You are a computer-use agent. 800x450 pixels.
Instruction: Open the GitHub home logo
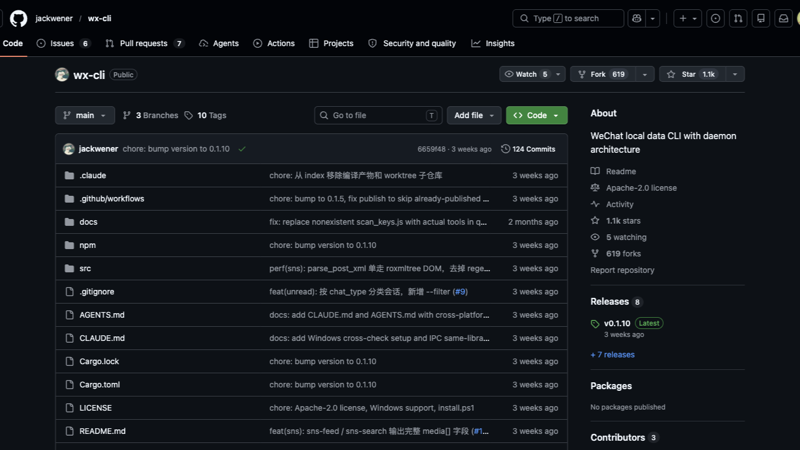tap(18, 18)
